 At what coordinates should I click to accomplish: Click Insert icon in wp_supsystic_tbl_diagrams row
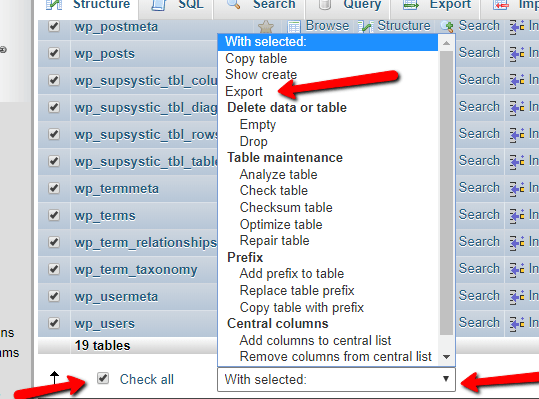pyautogui.click(x=517, y=108)
